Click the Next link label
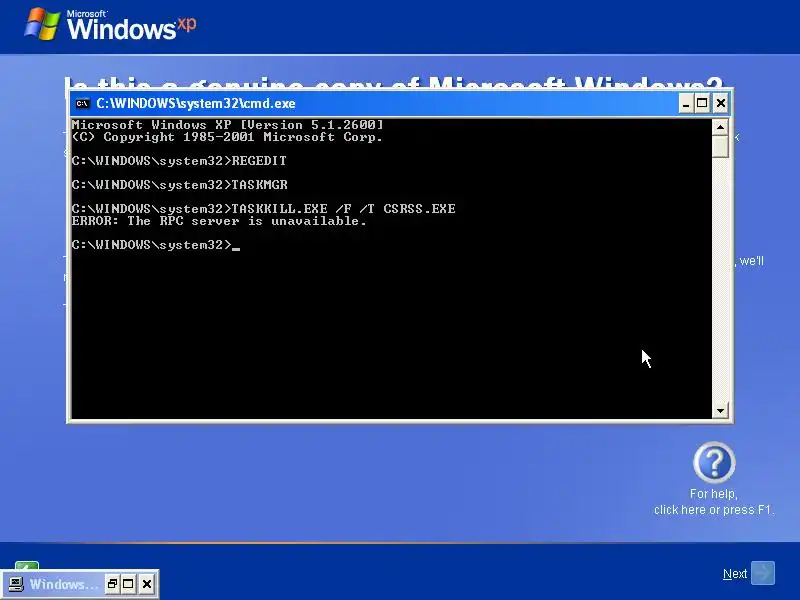Viewport: 800px width, 600px height. 735,574
